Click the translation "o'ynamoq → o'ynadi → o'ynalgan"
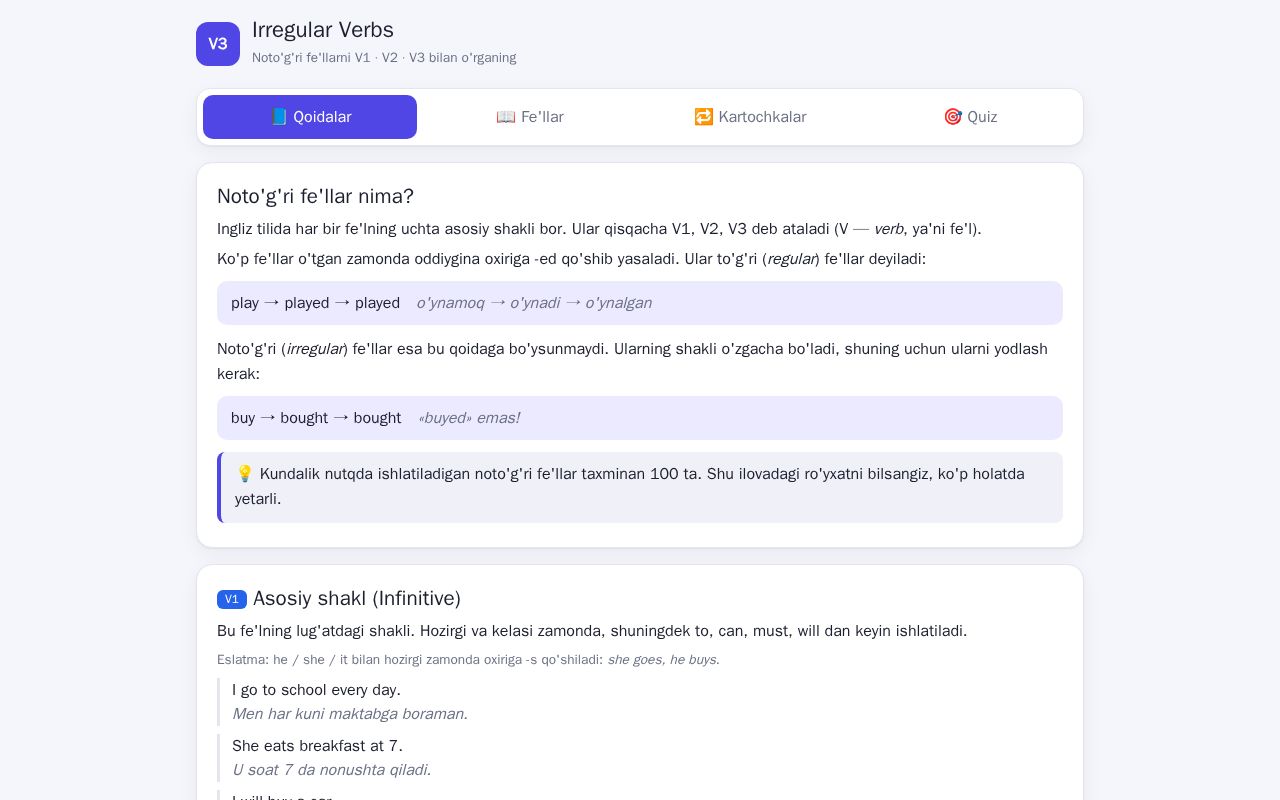Image resolution: width=1280 pixels, height=800 pixels. point(534,303)
